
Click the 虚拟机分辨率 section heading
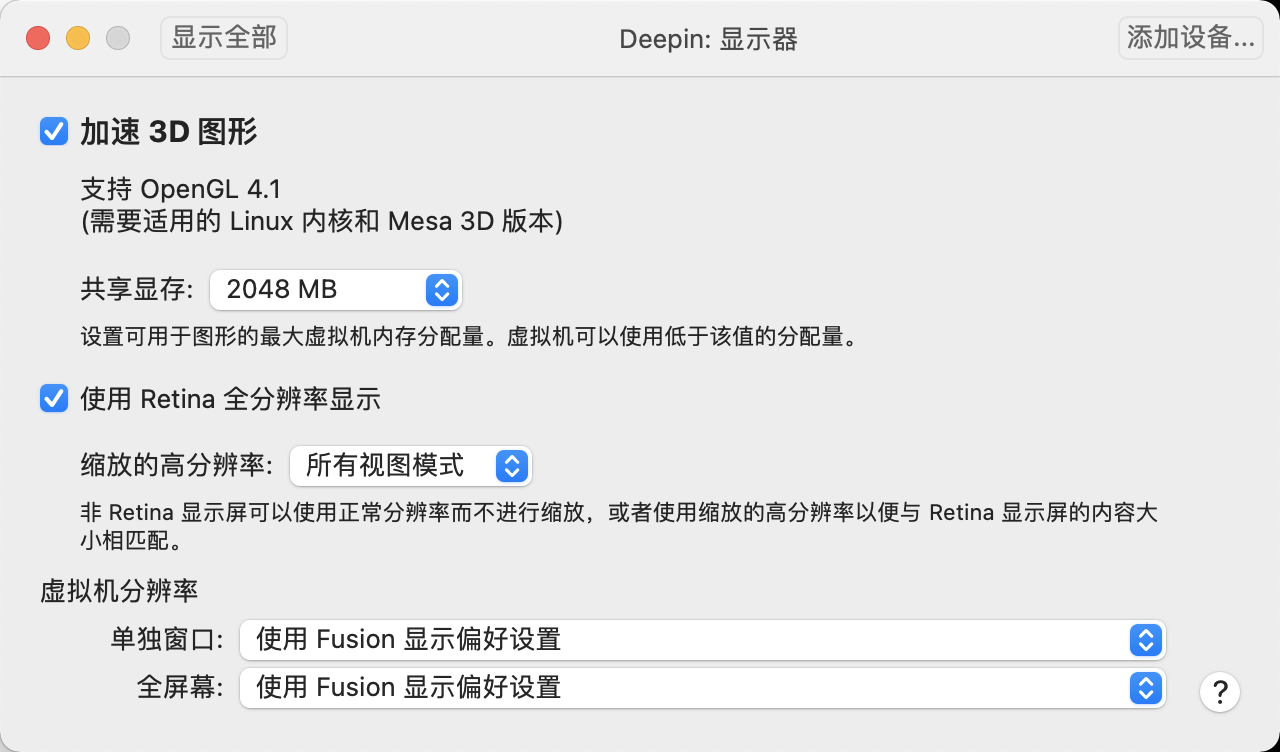119,591
